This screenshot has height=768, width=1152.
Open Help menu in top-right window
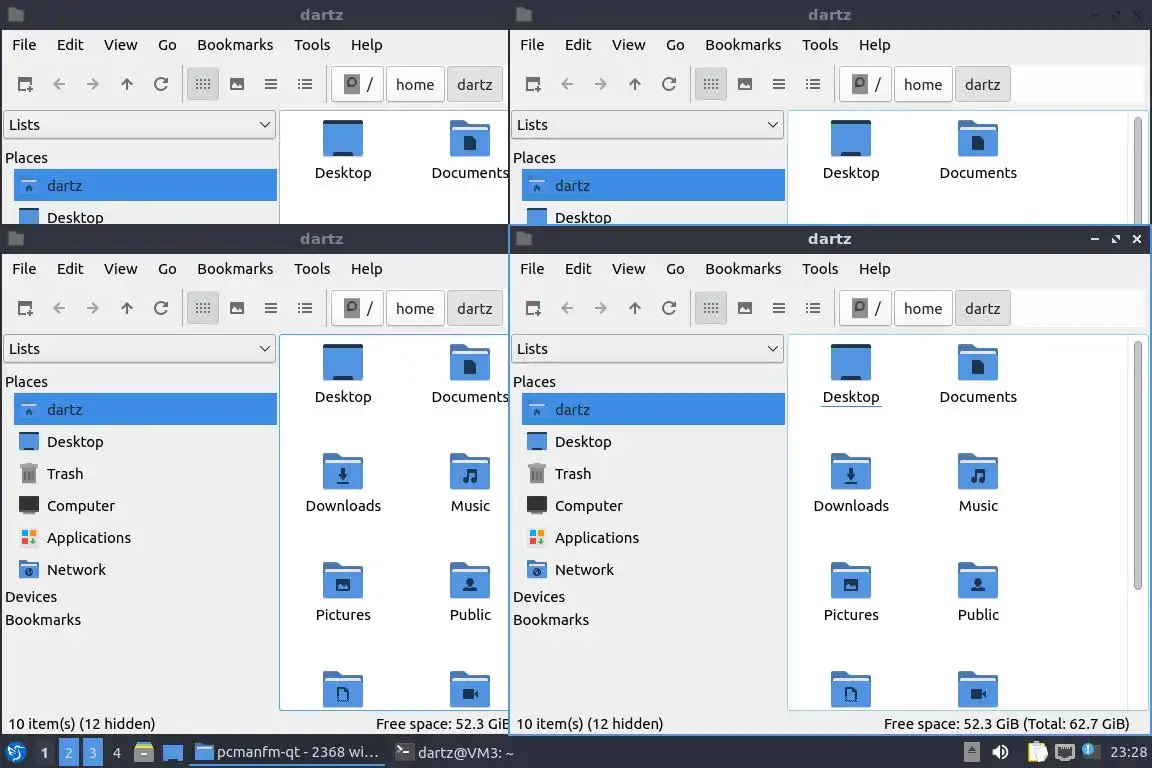pos(874,44)
